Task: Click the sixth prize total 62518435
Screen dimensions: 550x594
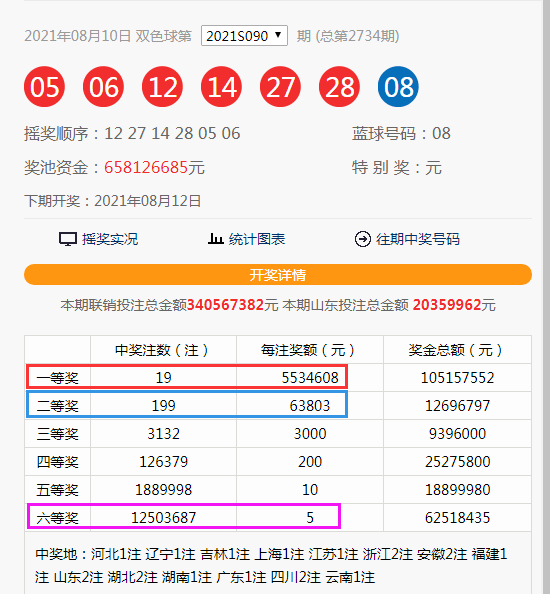Action: pyautogui.click(x=457, y=518)
